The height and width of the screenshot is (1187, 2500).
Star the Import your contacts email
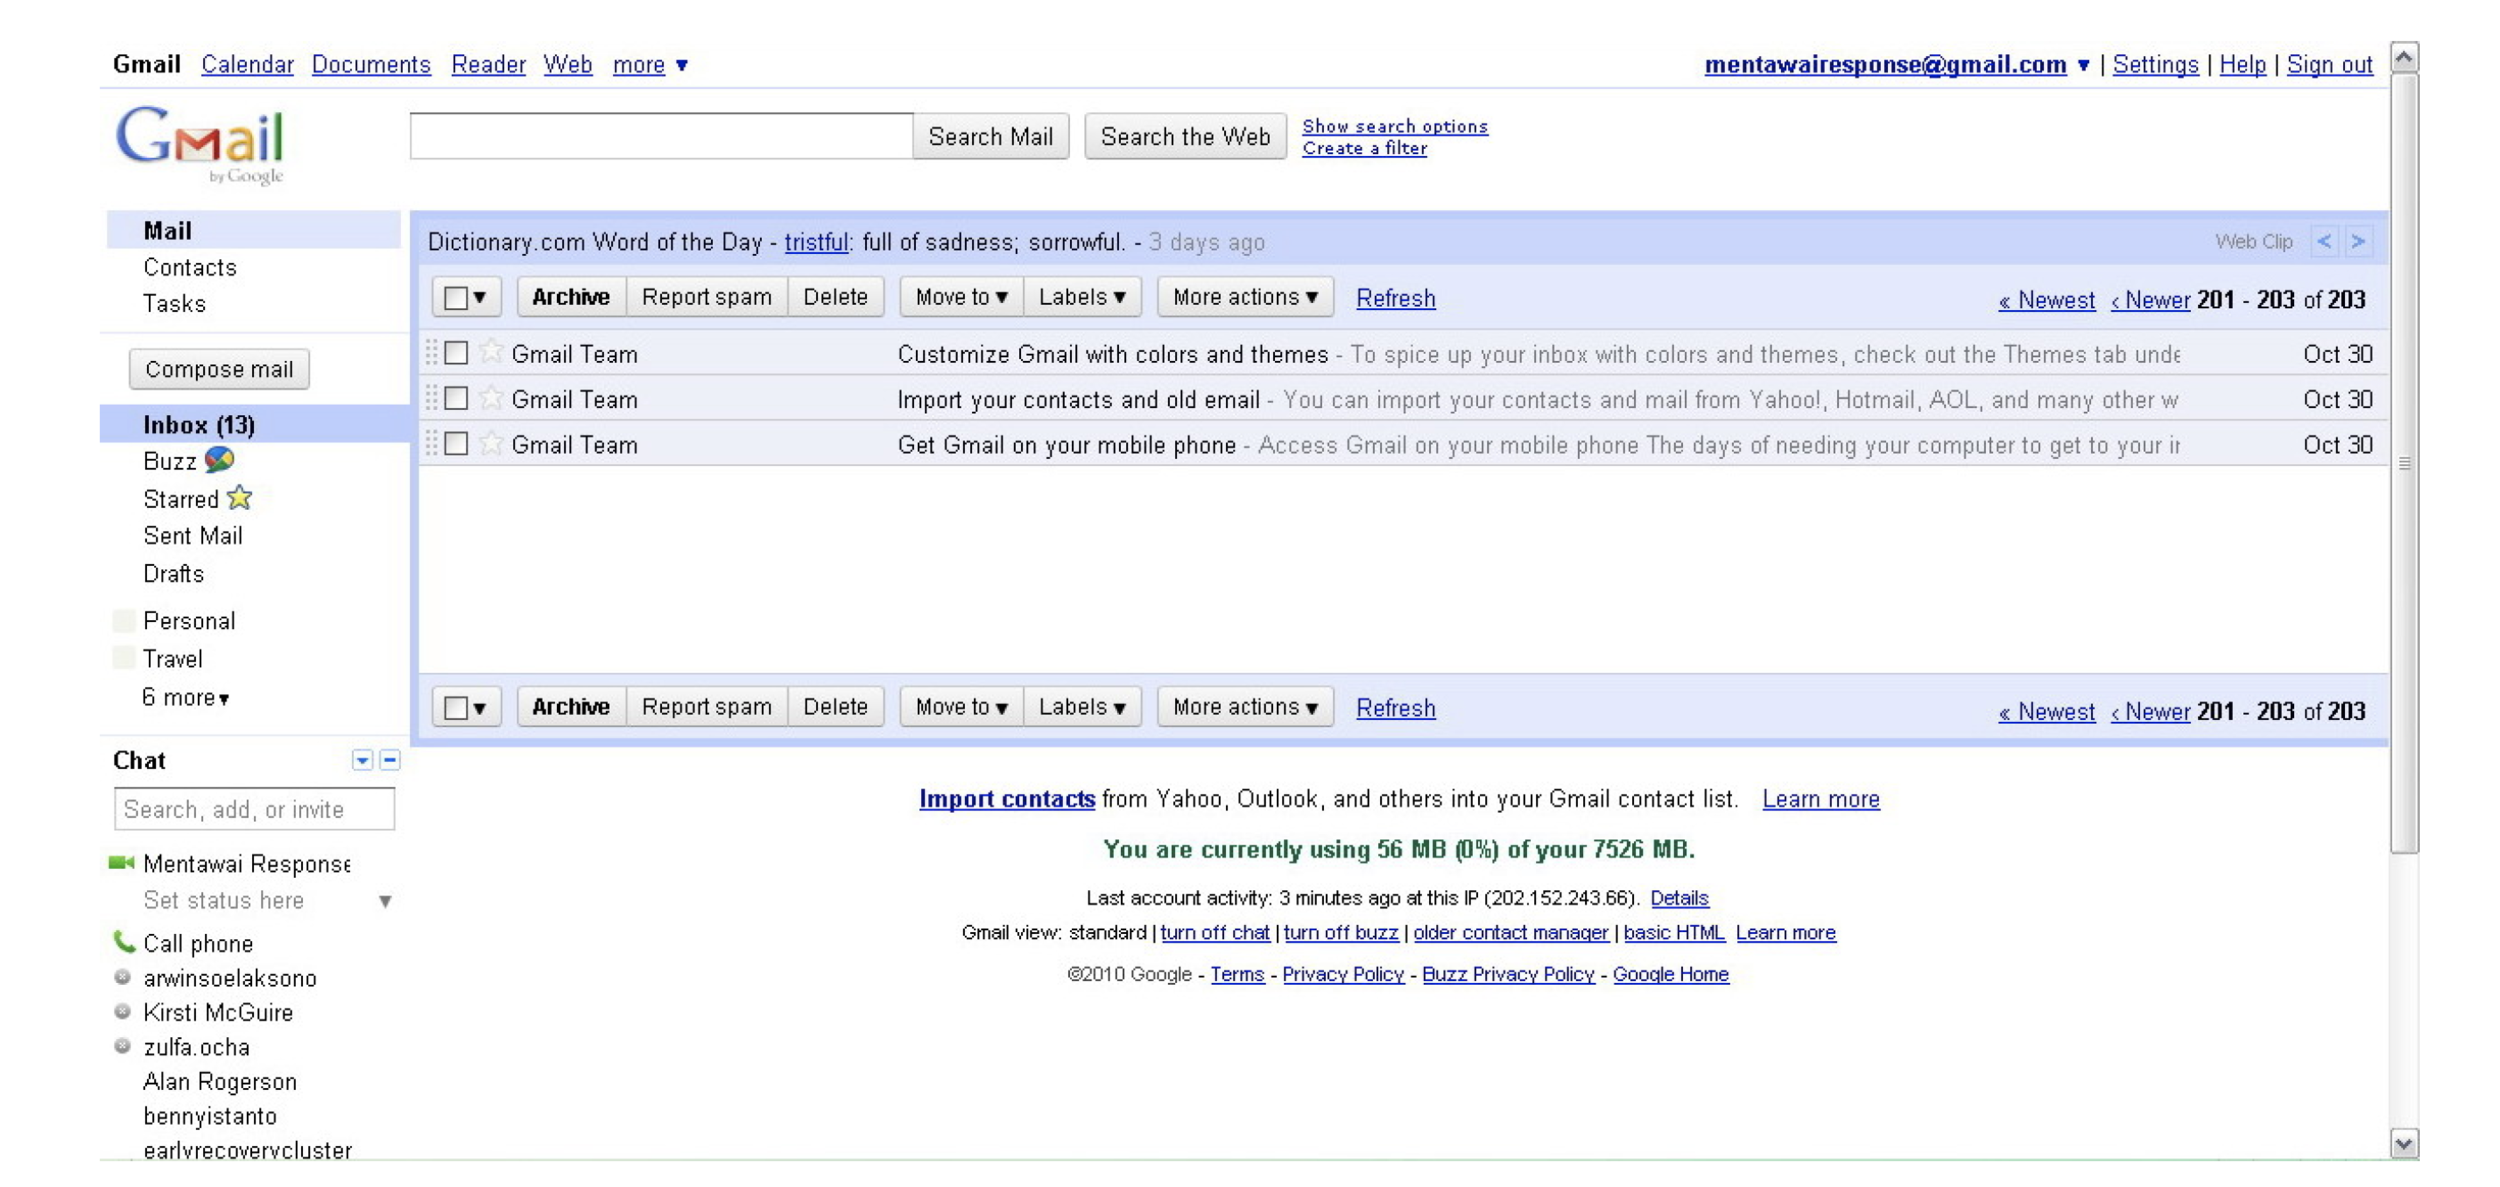(490, 399)
